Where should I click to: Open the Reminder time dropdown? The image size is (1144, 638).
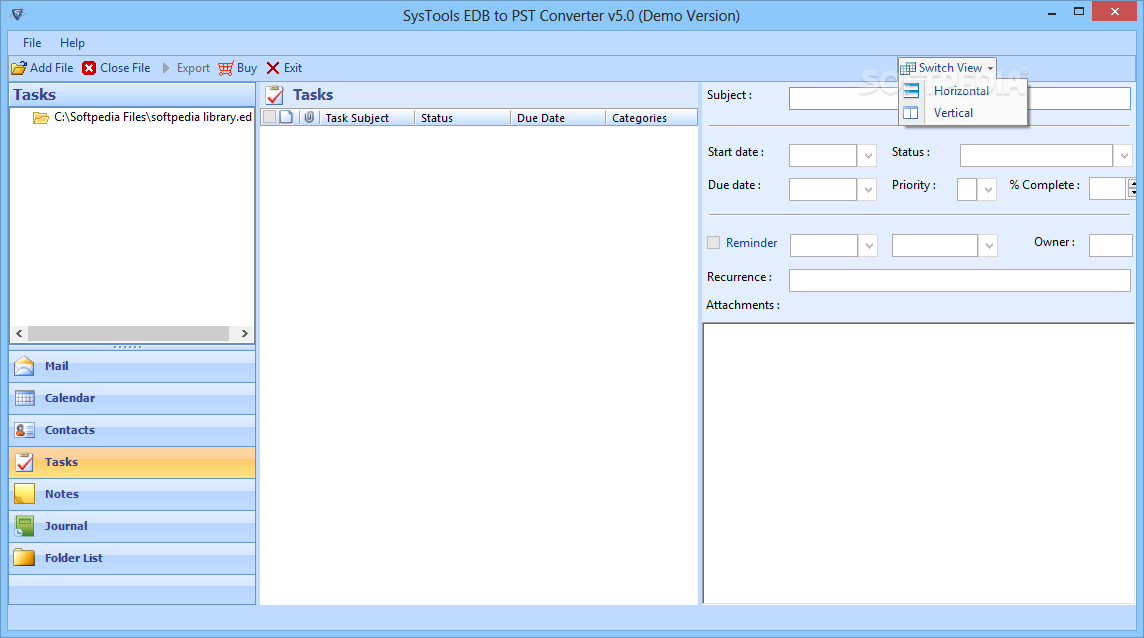click(989, 245)
